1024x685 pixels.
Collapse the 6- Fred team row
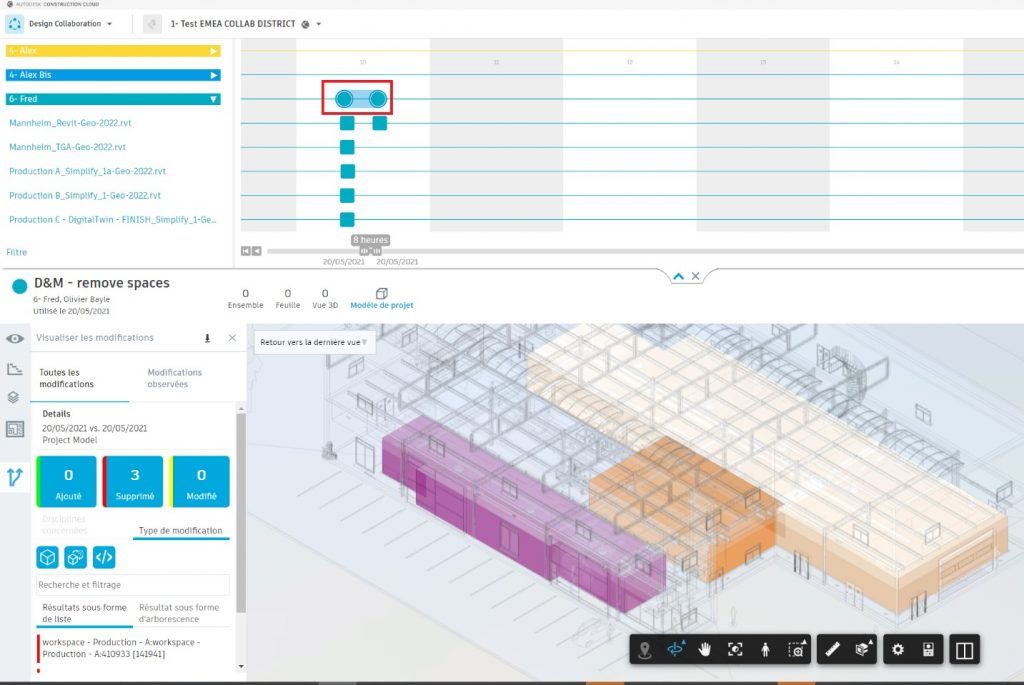213,99
